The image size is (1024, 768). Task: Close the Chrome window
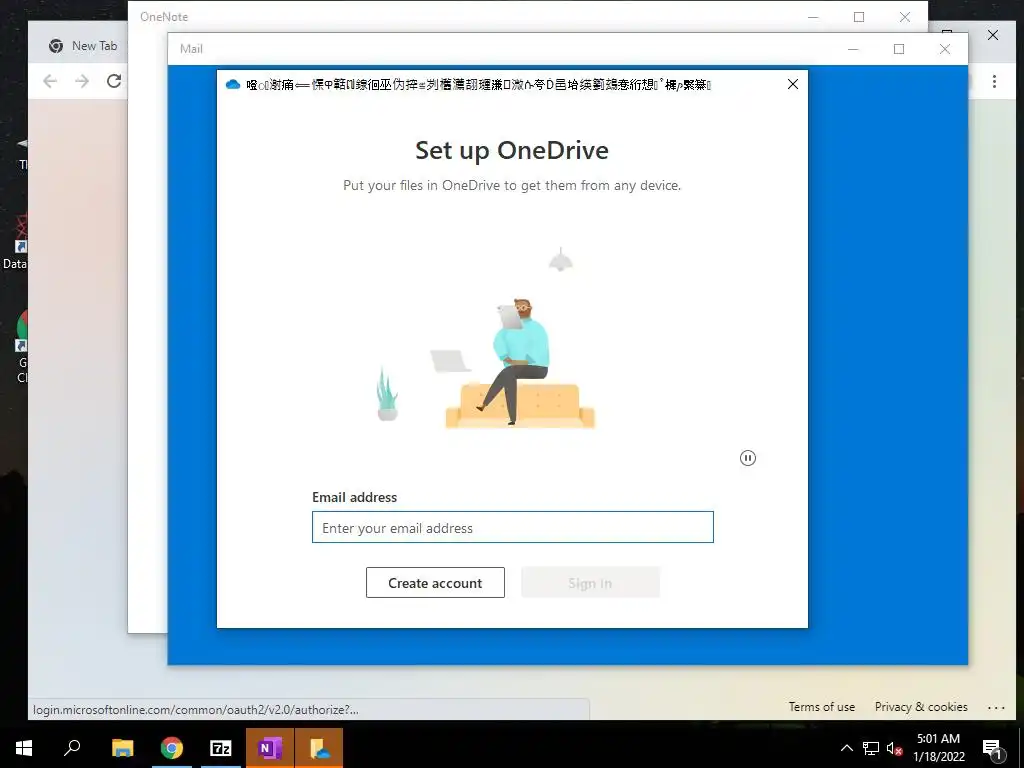pos(993,35)
